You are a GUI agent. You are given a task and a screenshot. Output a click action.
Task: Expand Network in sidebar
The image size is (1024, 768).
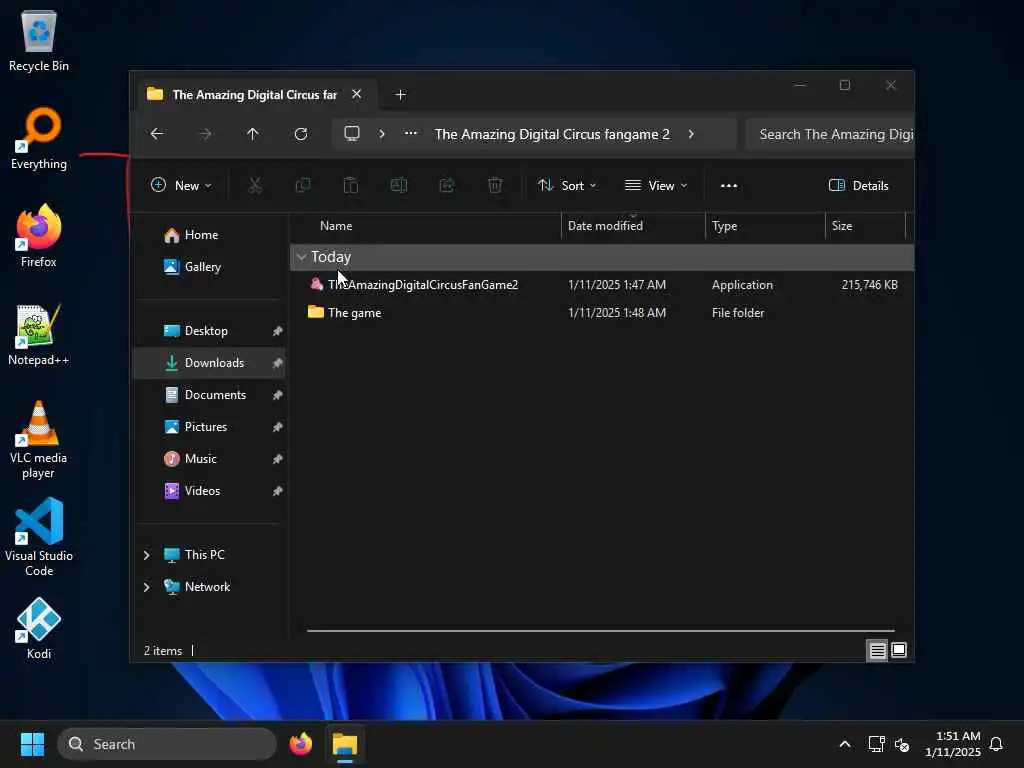pos(146,587)
